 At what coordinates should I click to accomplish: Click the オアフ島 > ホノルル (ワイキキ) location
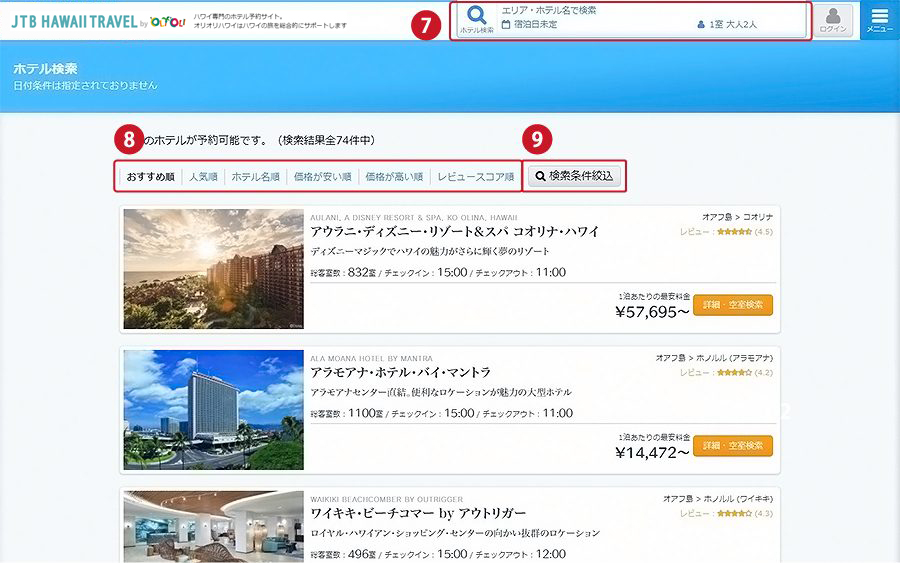point(718,499)
